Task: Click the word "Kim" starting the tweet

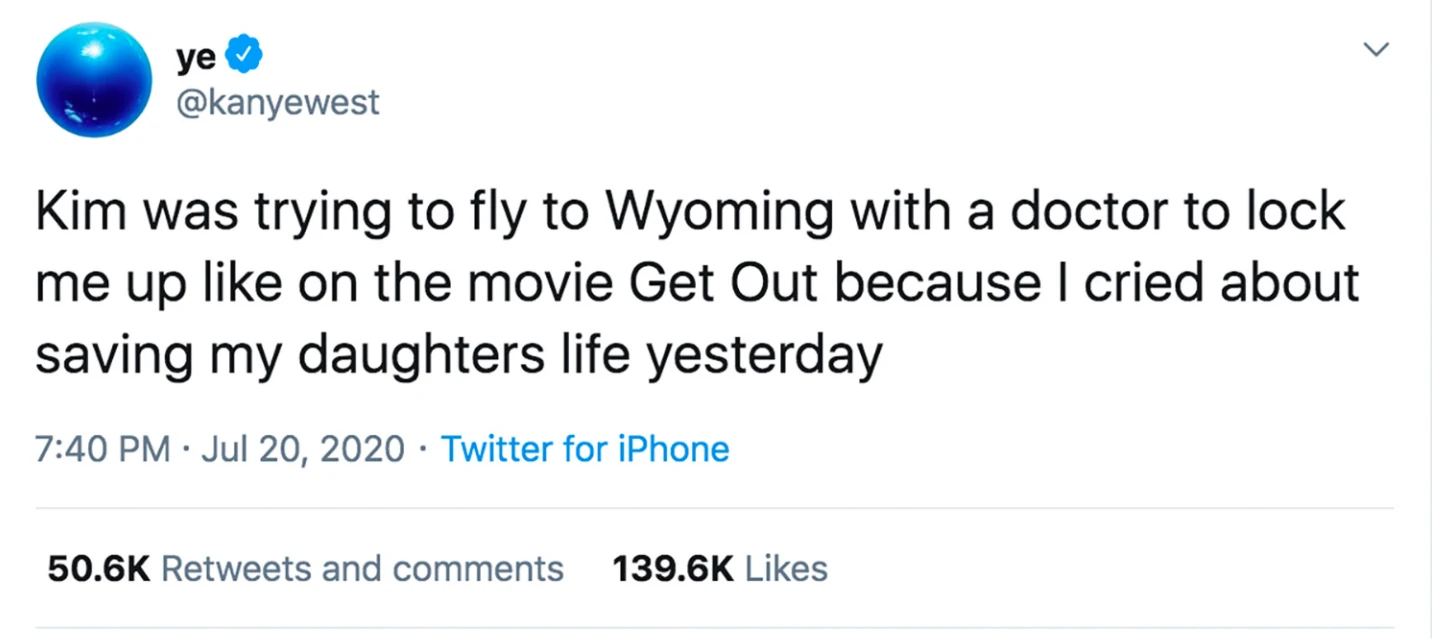Action: (77, 212)
